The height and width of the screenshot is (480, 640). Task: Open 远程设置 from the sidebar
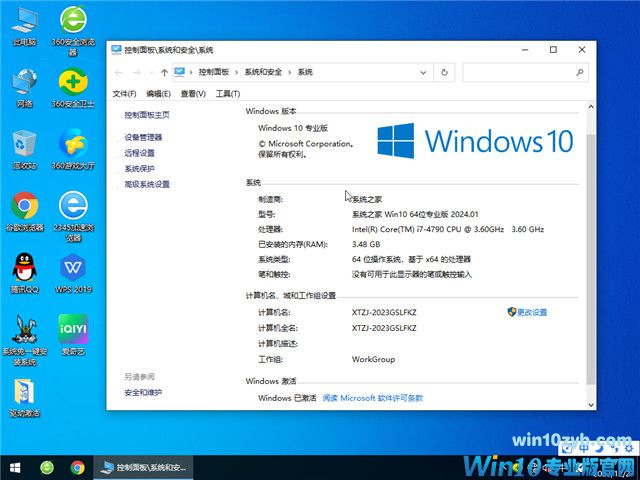[140, 153]
